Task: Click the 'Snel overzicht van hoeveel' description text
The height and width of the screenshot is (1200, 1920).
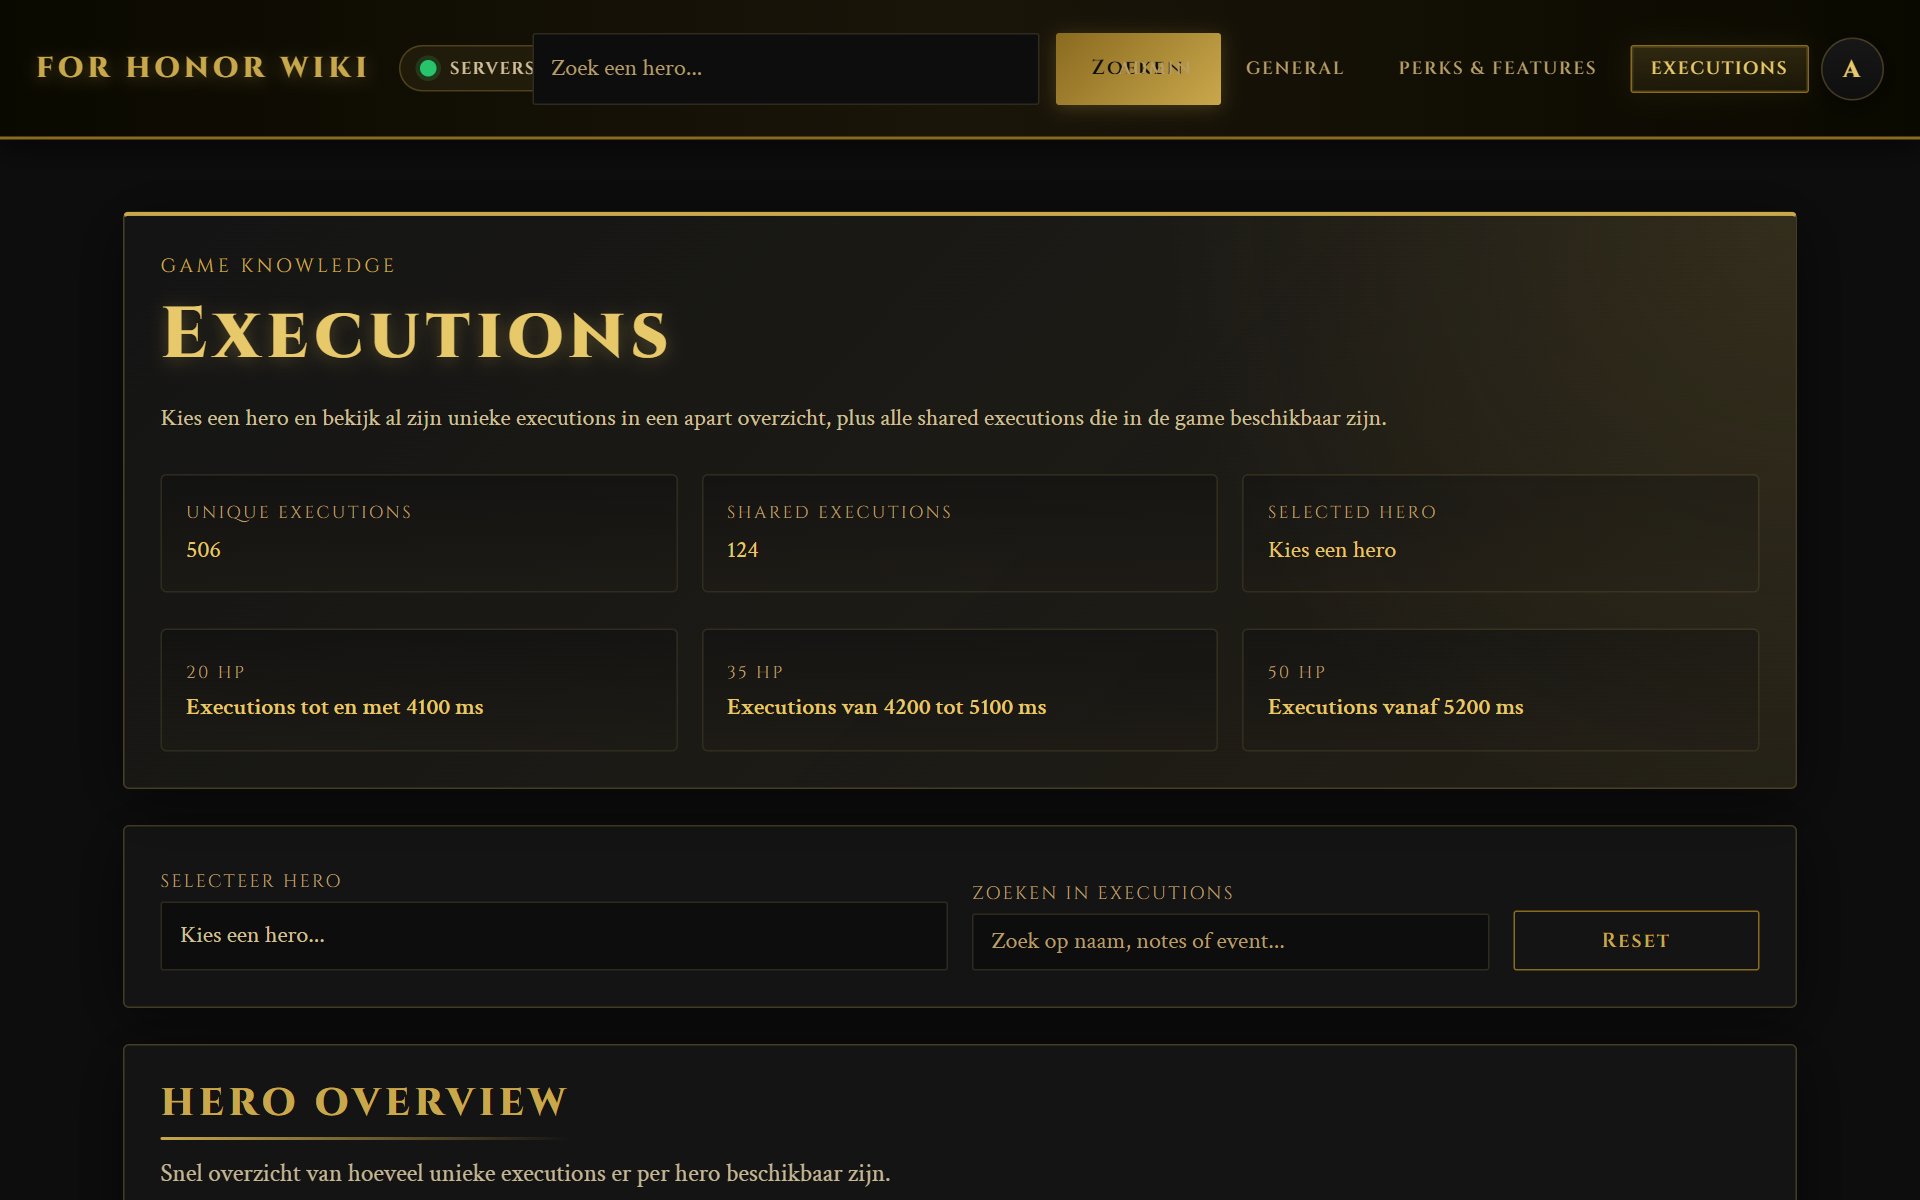Action: point(525,1173)
